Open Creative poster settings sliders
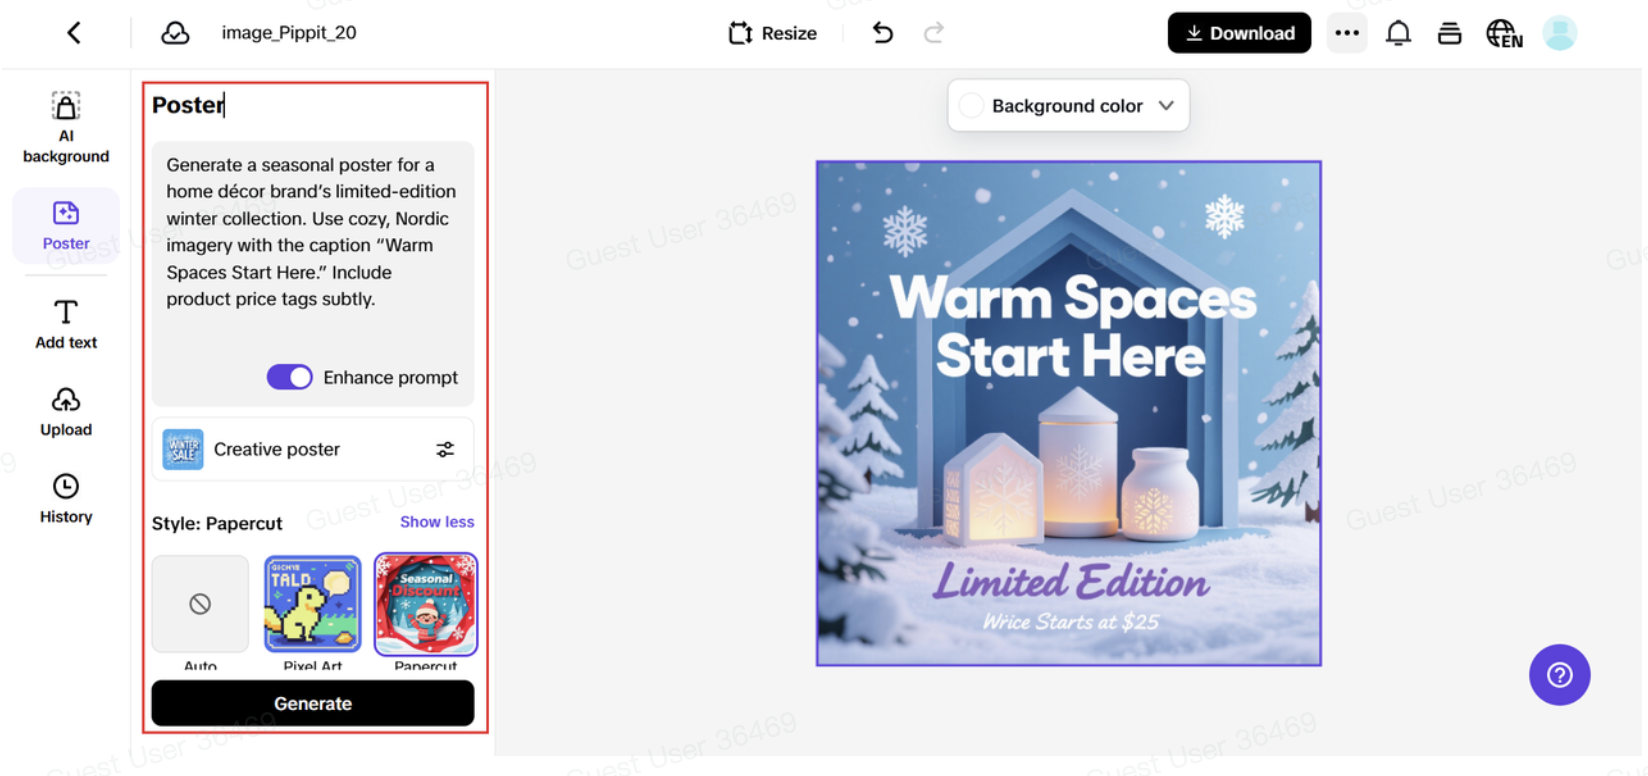This screenshot has width=1648, height=776. 445,450
